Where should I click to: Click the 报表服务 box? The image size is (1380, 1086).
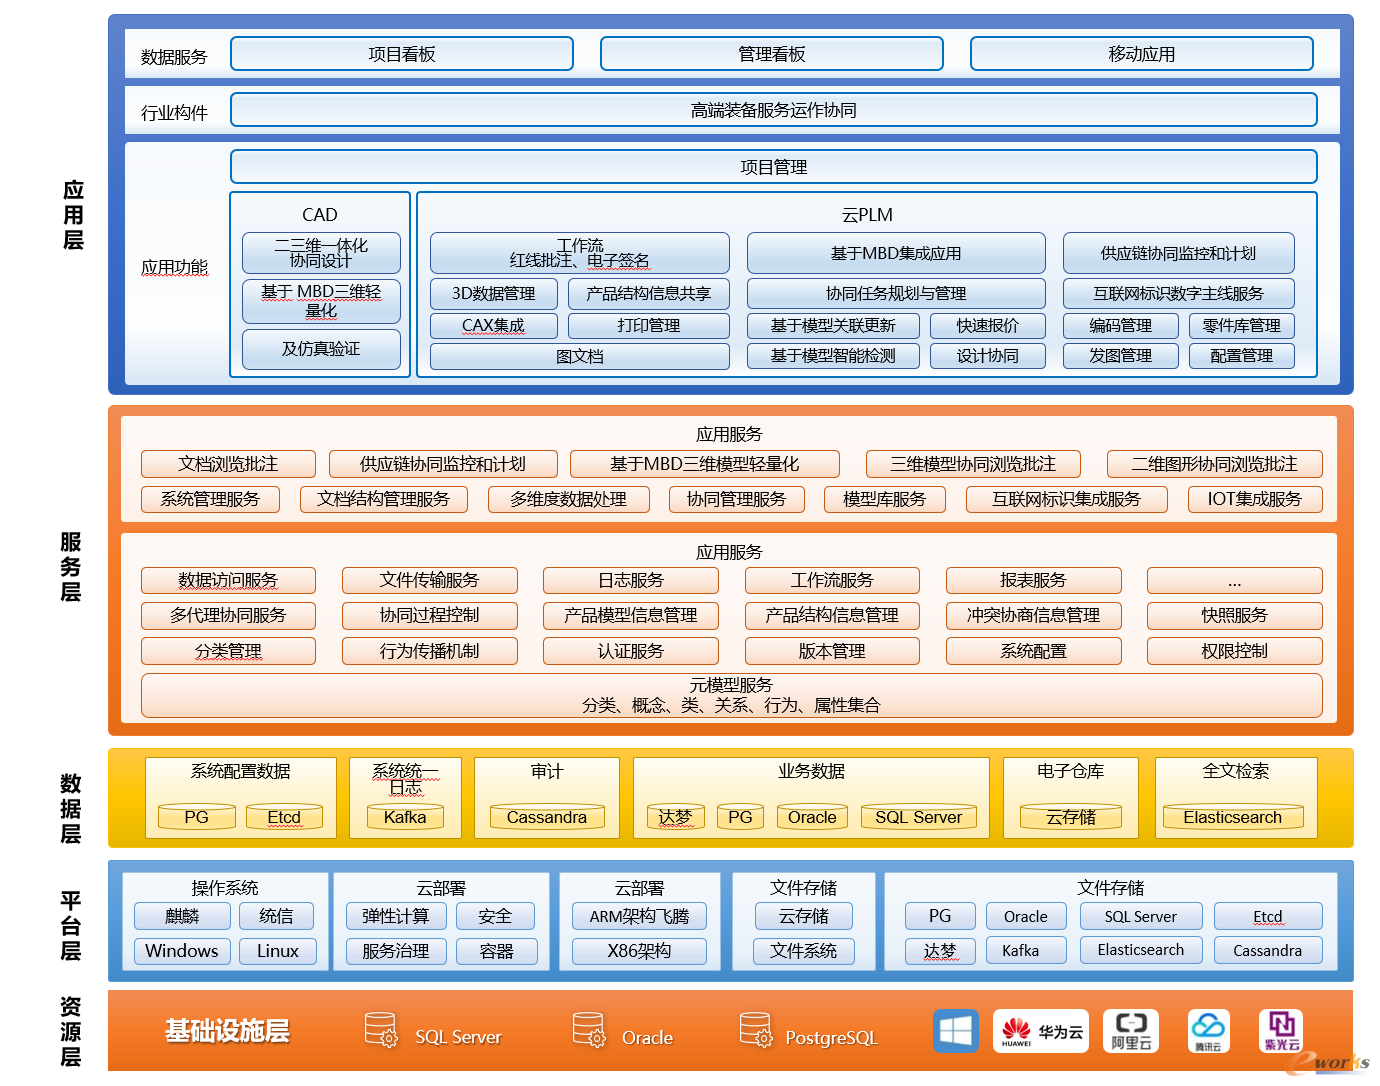(1034, 581)
